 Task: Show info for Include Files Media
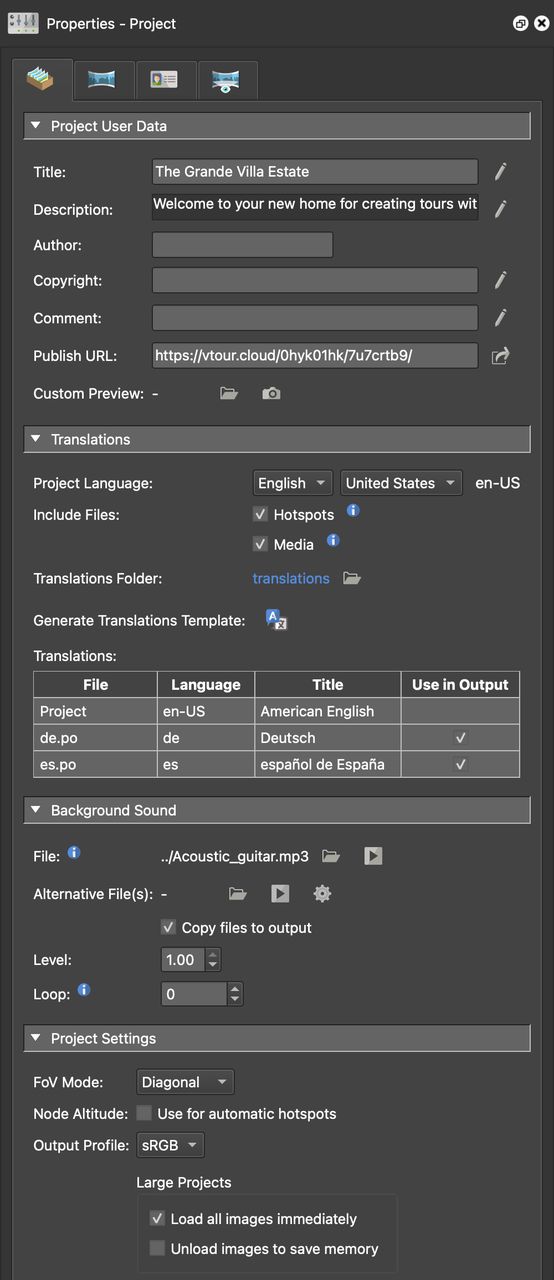(x=333, y=540)
